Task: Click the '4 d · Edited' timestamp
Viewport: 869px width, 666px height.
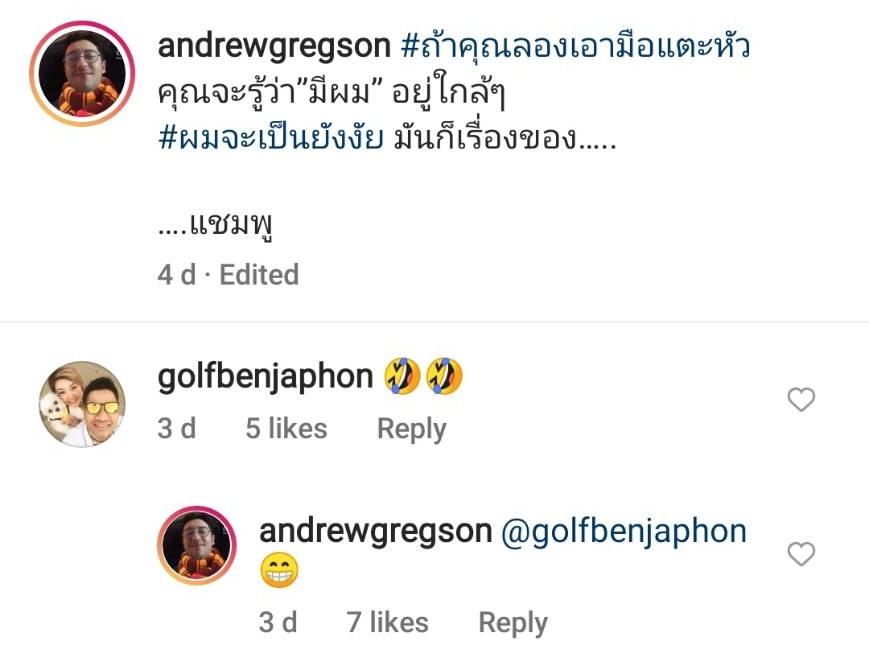Action: coord(228,274)
